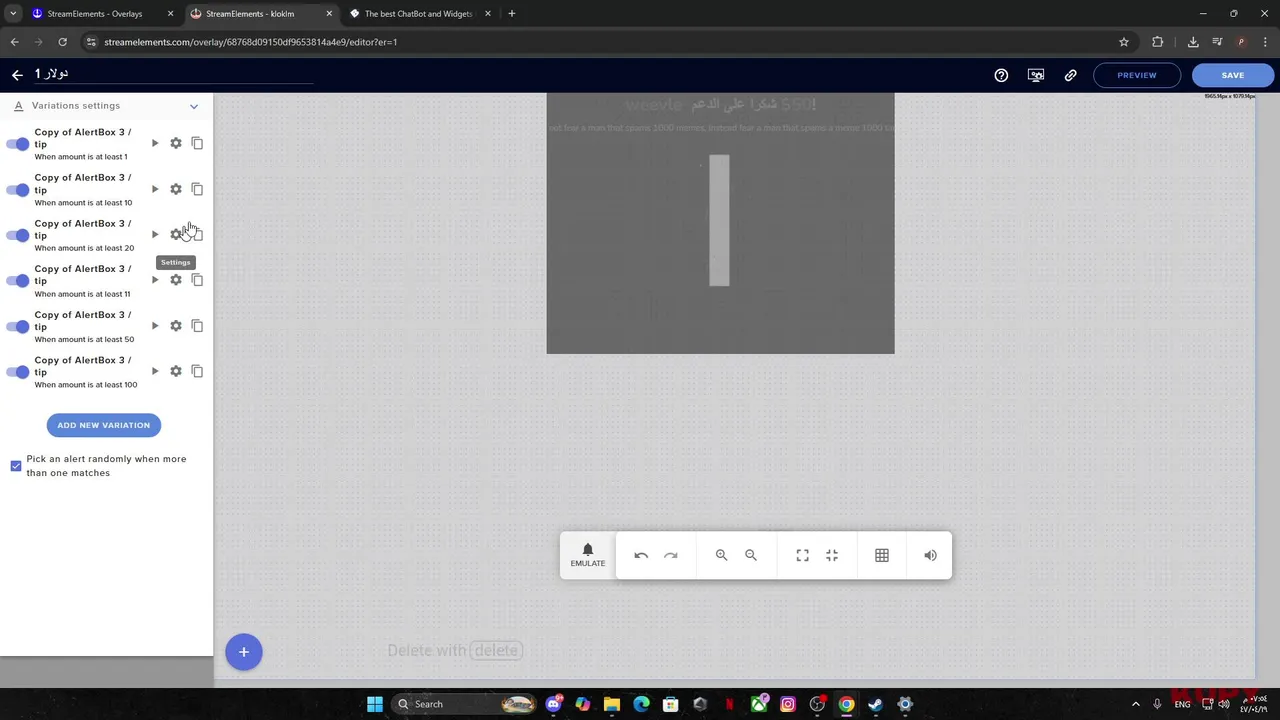Play the 'at least 11' variation arrow
The image size is (1280, 720).
tap(155, 280)
